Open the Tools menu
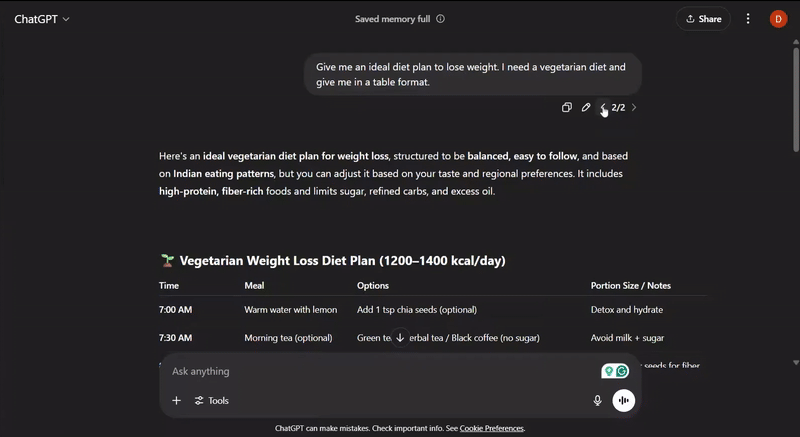The width and height of the screenshot is (800, 437). pos(211,400)
